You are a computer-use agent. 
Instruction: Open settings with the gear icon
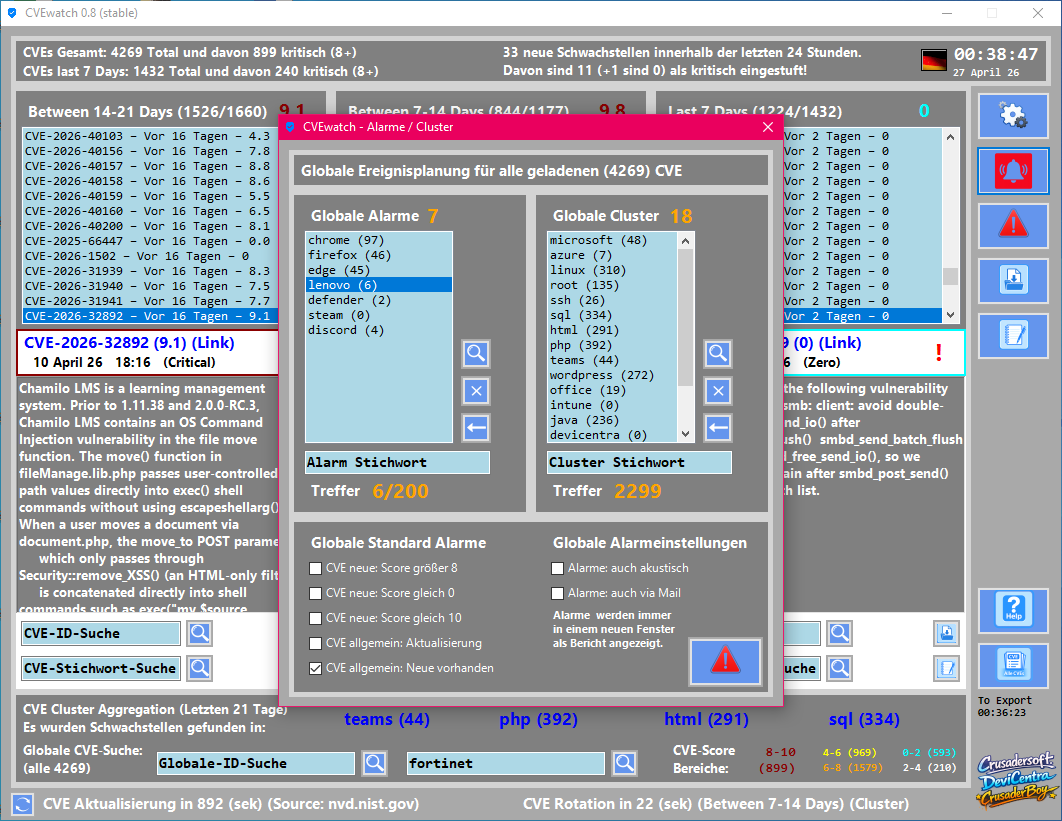tap(1013, 115)
